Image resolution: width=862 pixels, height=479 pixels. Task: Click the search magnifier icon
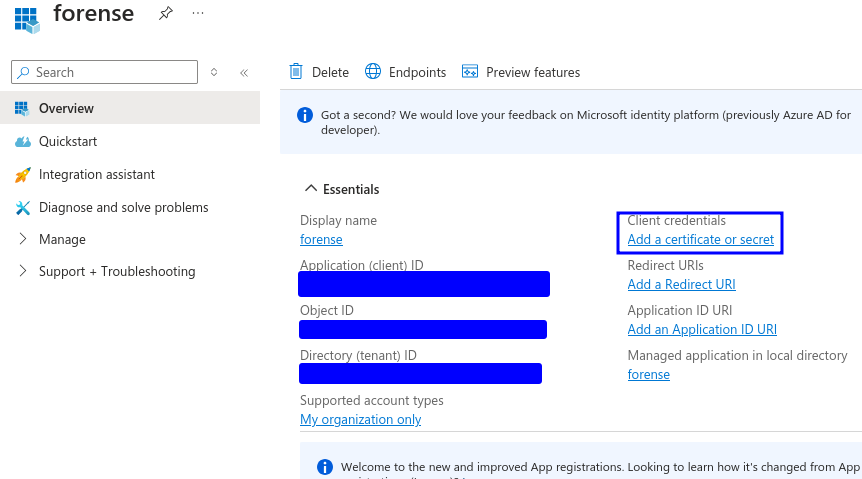tap(23, 73)
